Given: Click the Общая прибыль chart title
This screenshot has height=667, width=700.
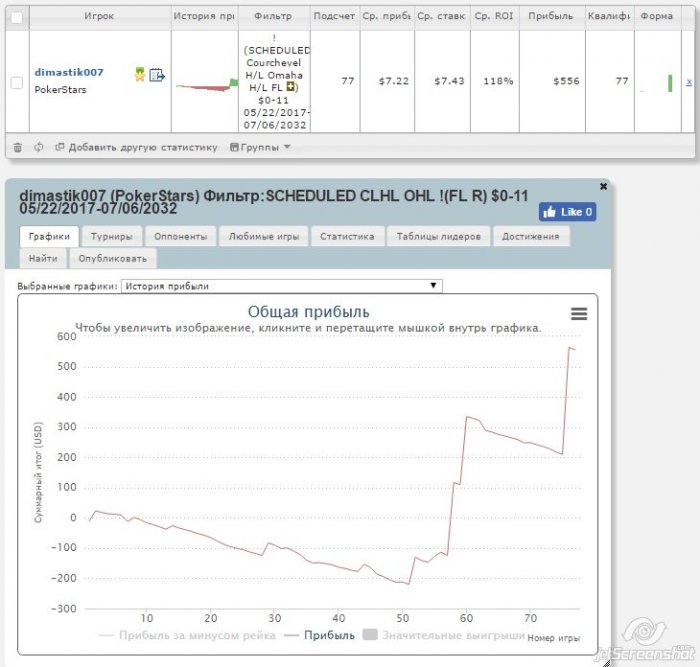Looking at the screenshot, I should (308, 312).
